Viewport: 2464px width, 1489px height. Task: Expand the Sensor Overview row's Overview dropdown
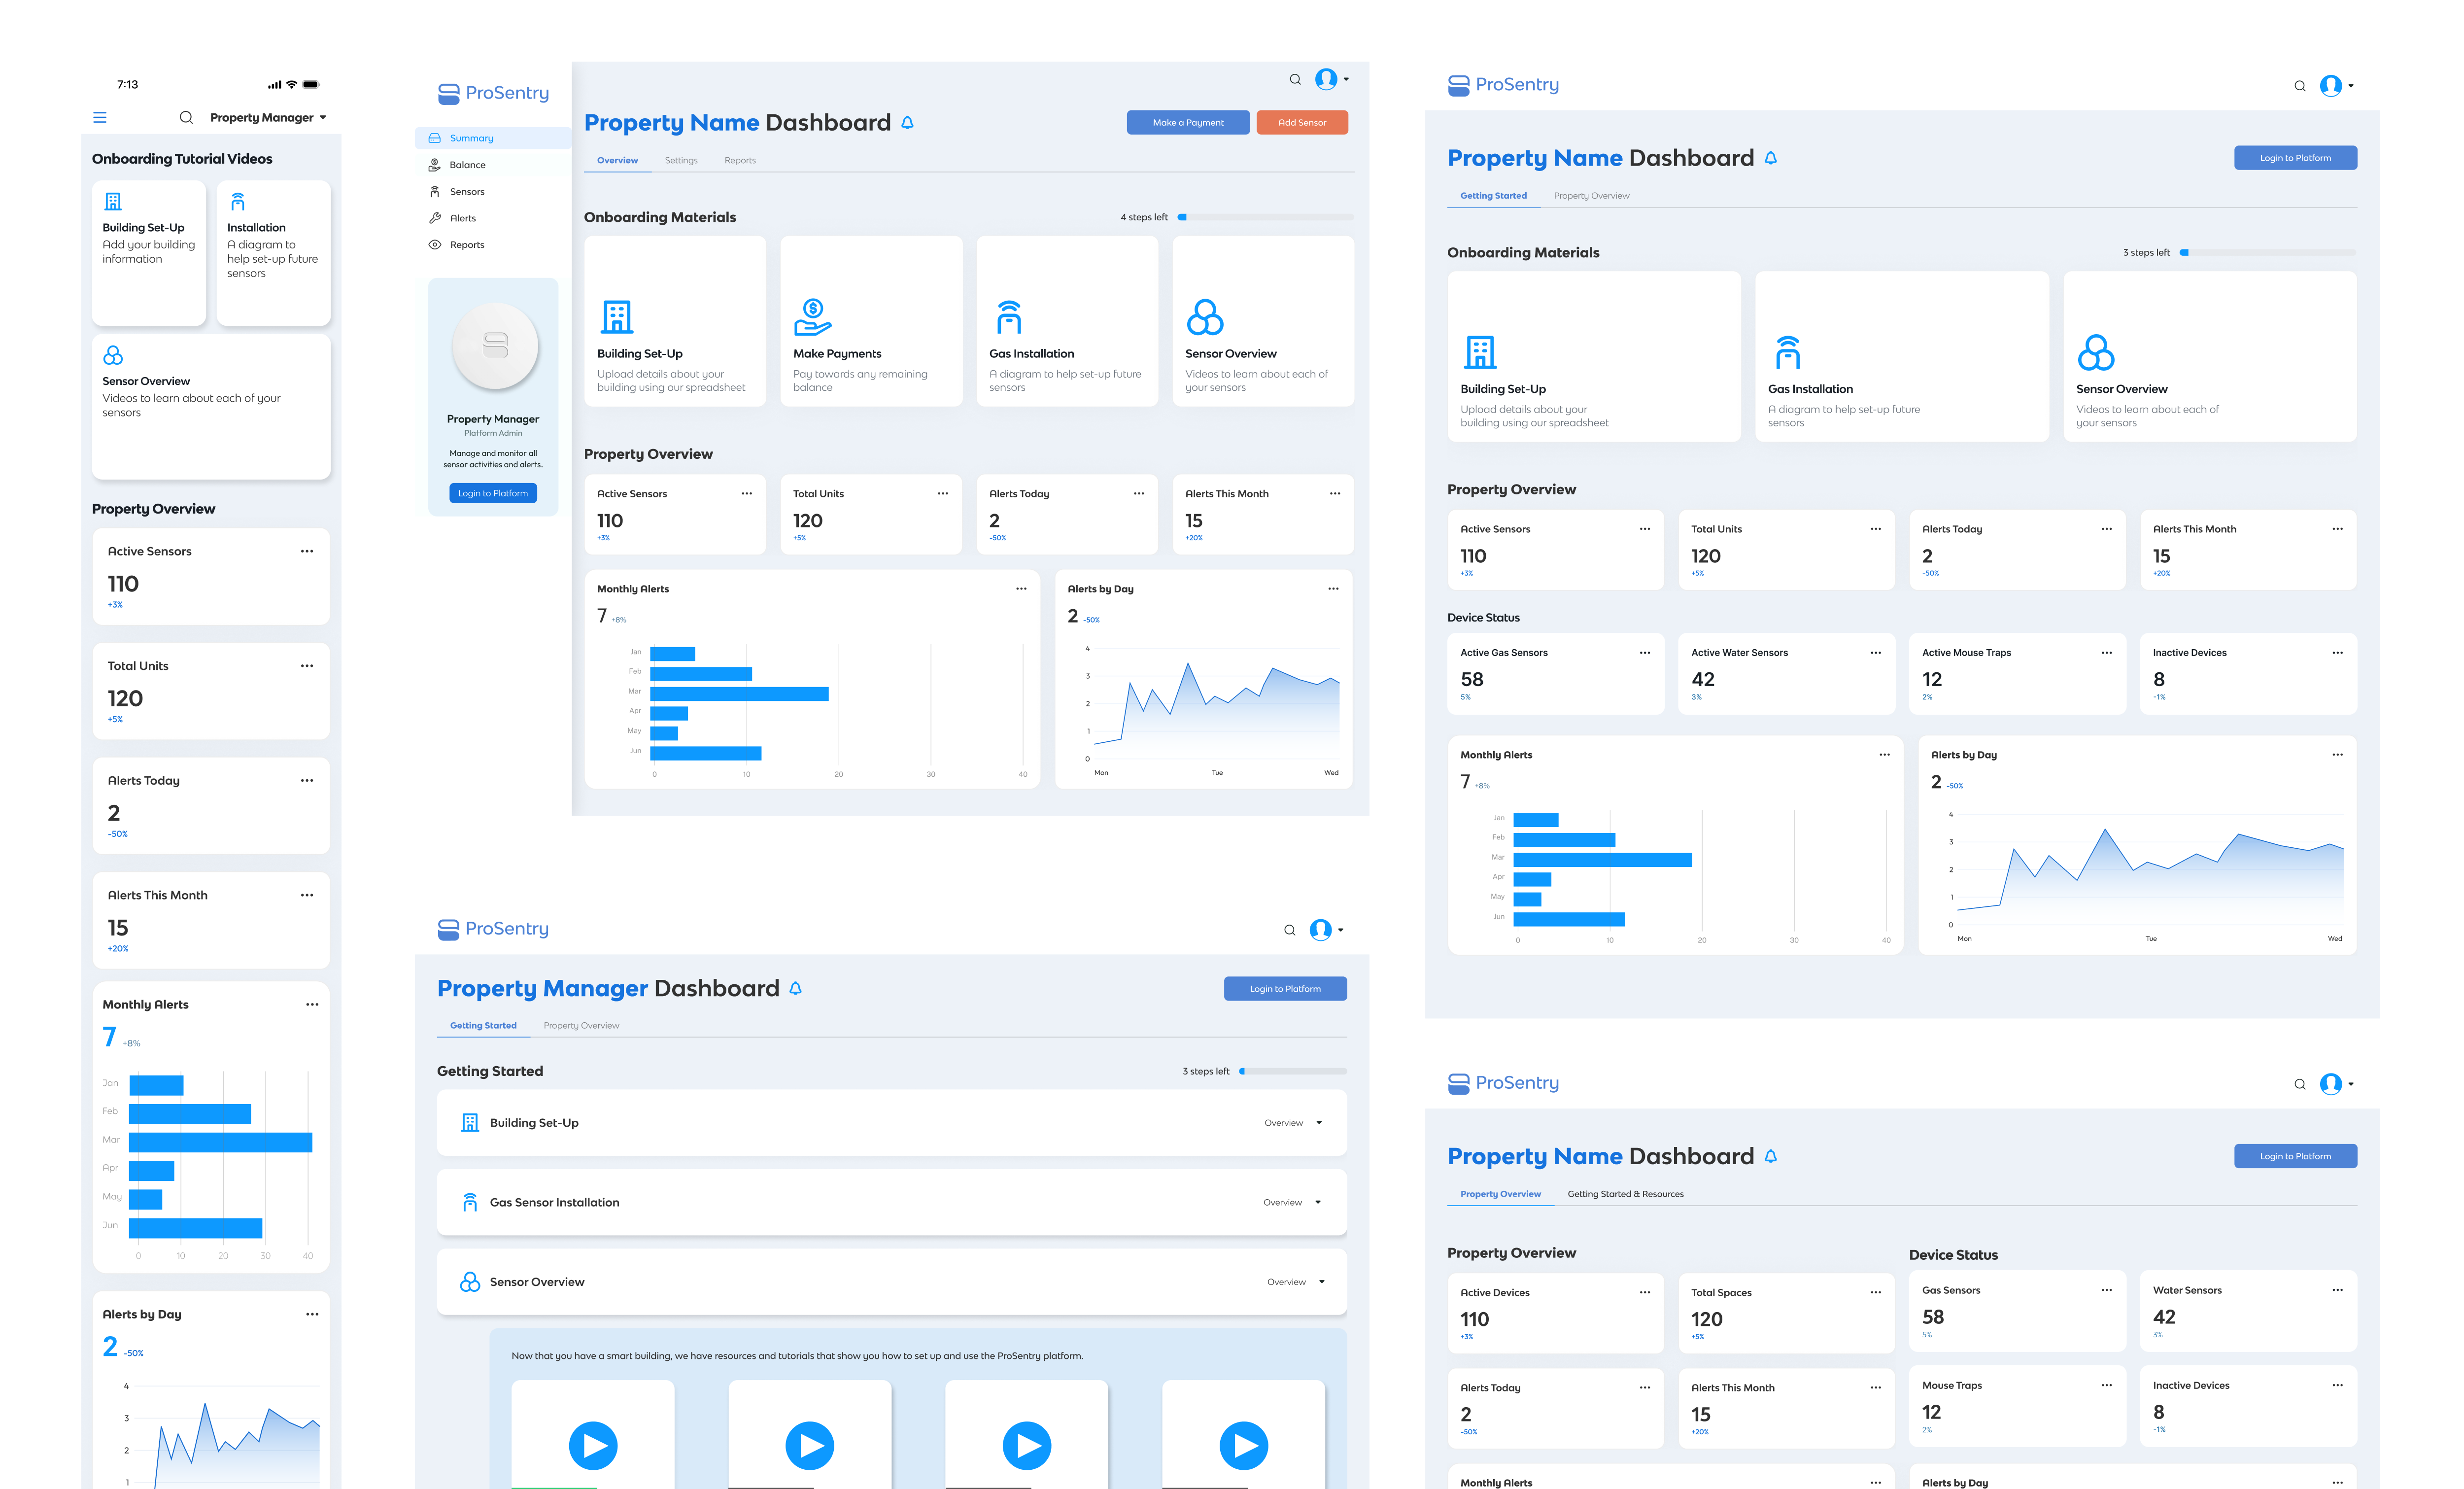pos(1296,1282)
